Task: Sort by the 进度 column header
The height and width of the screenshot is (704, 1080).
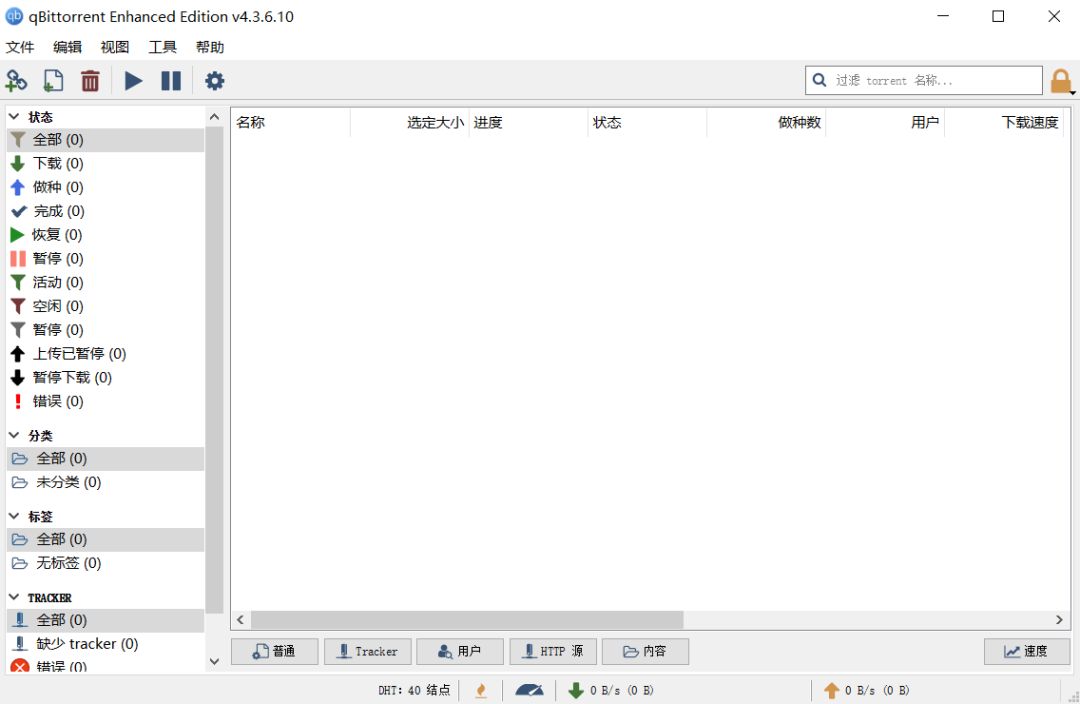Action: pyautogui.click(x=528, y=123)
